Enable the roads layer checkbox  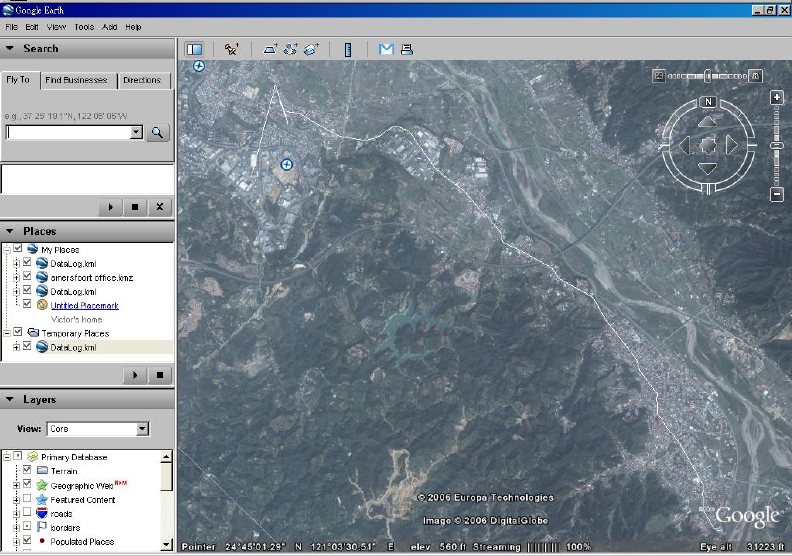[x=27, y=513]
